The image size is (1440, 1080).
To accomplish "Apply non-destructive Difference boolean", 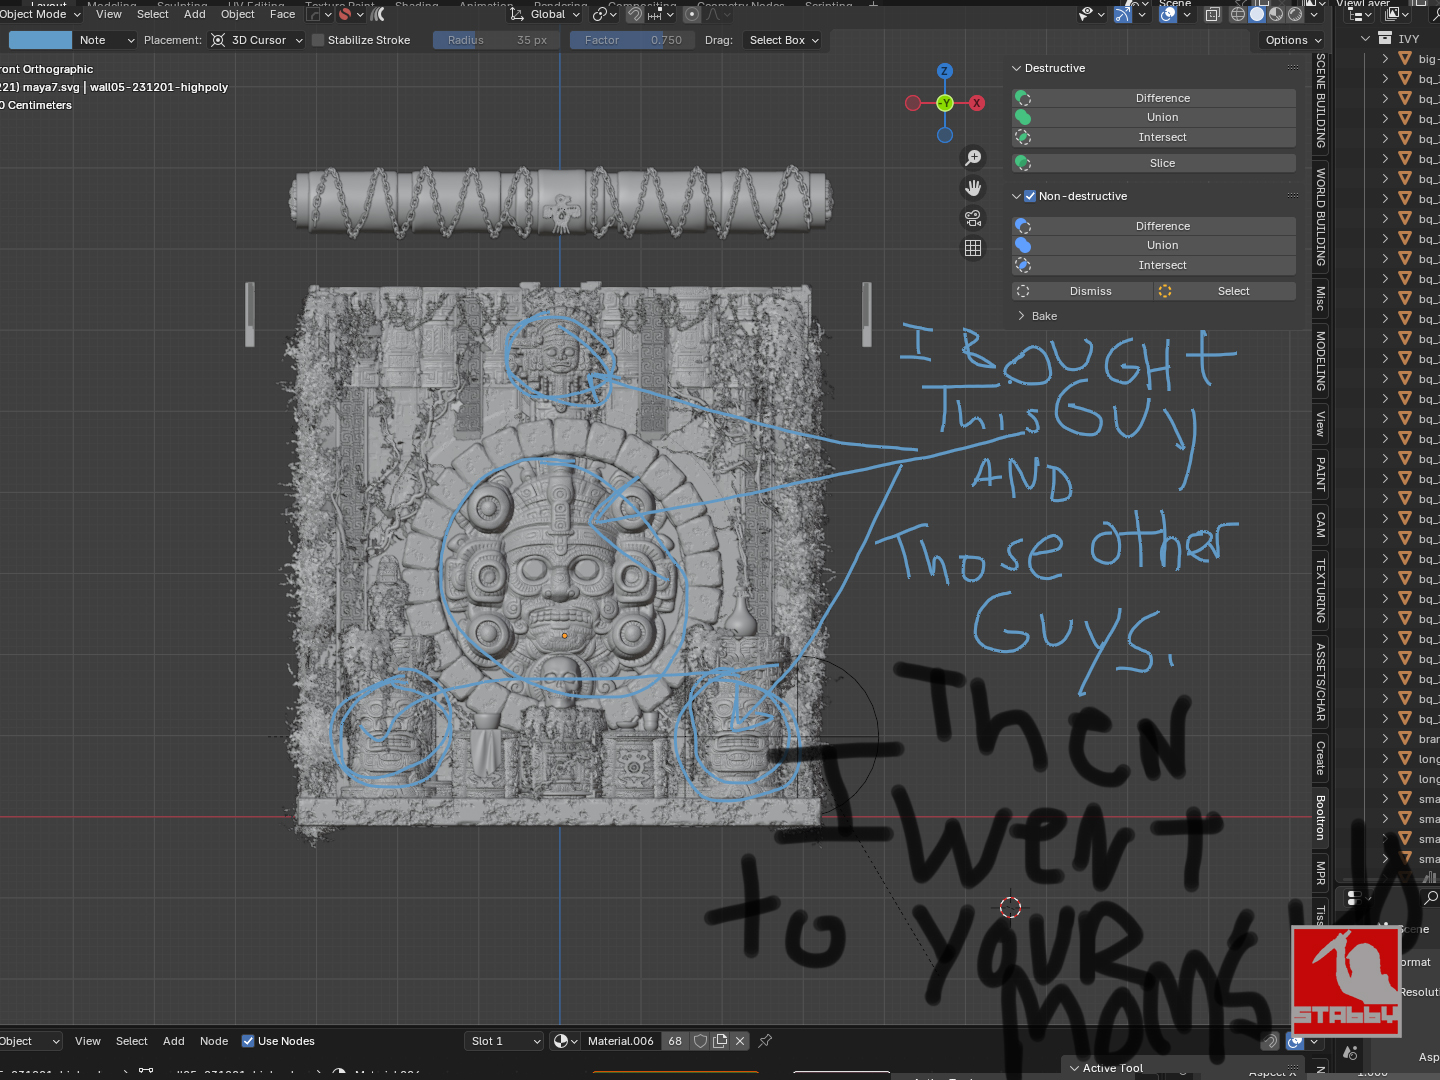I will point(1155,226).
